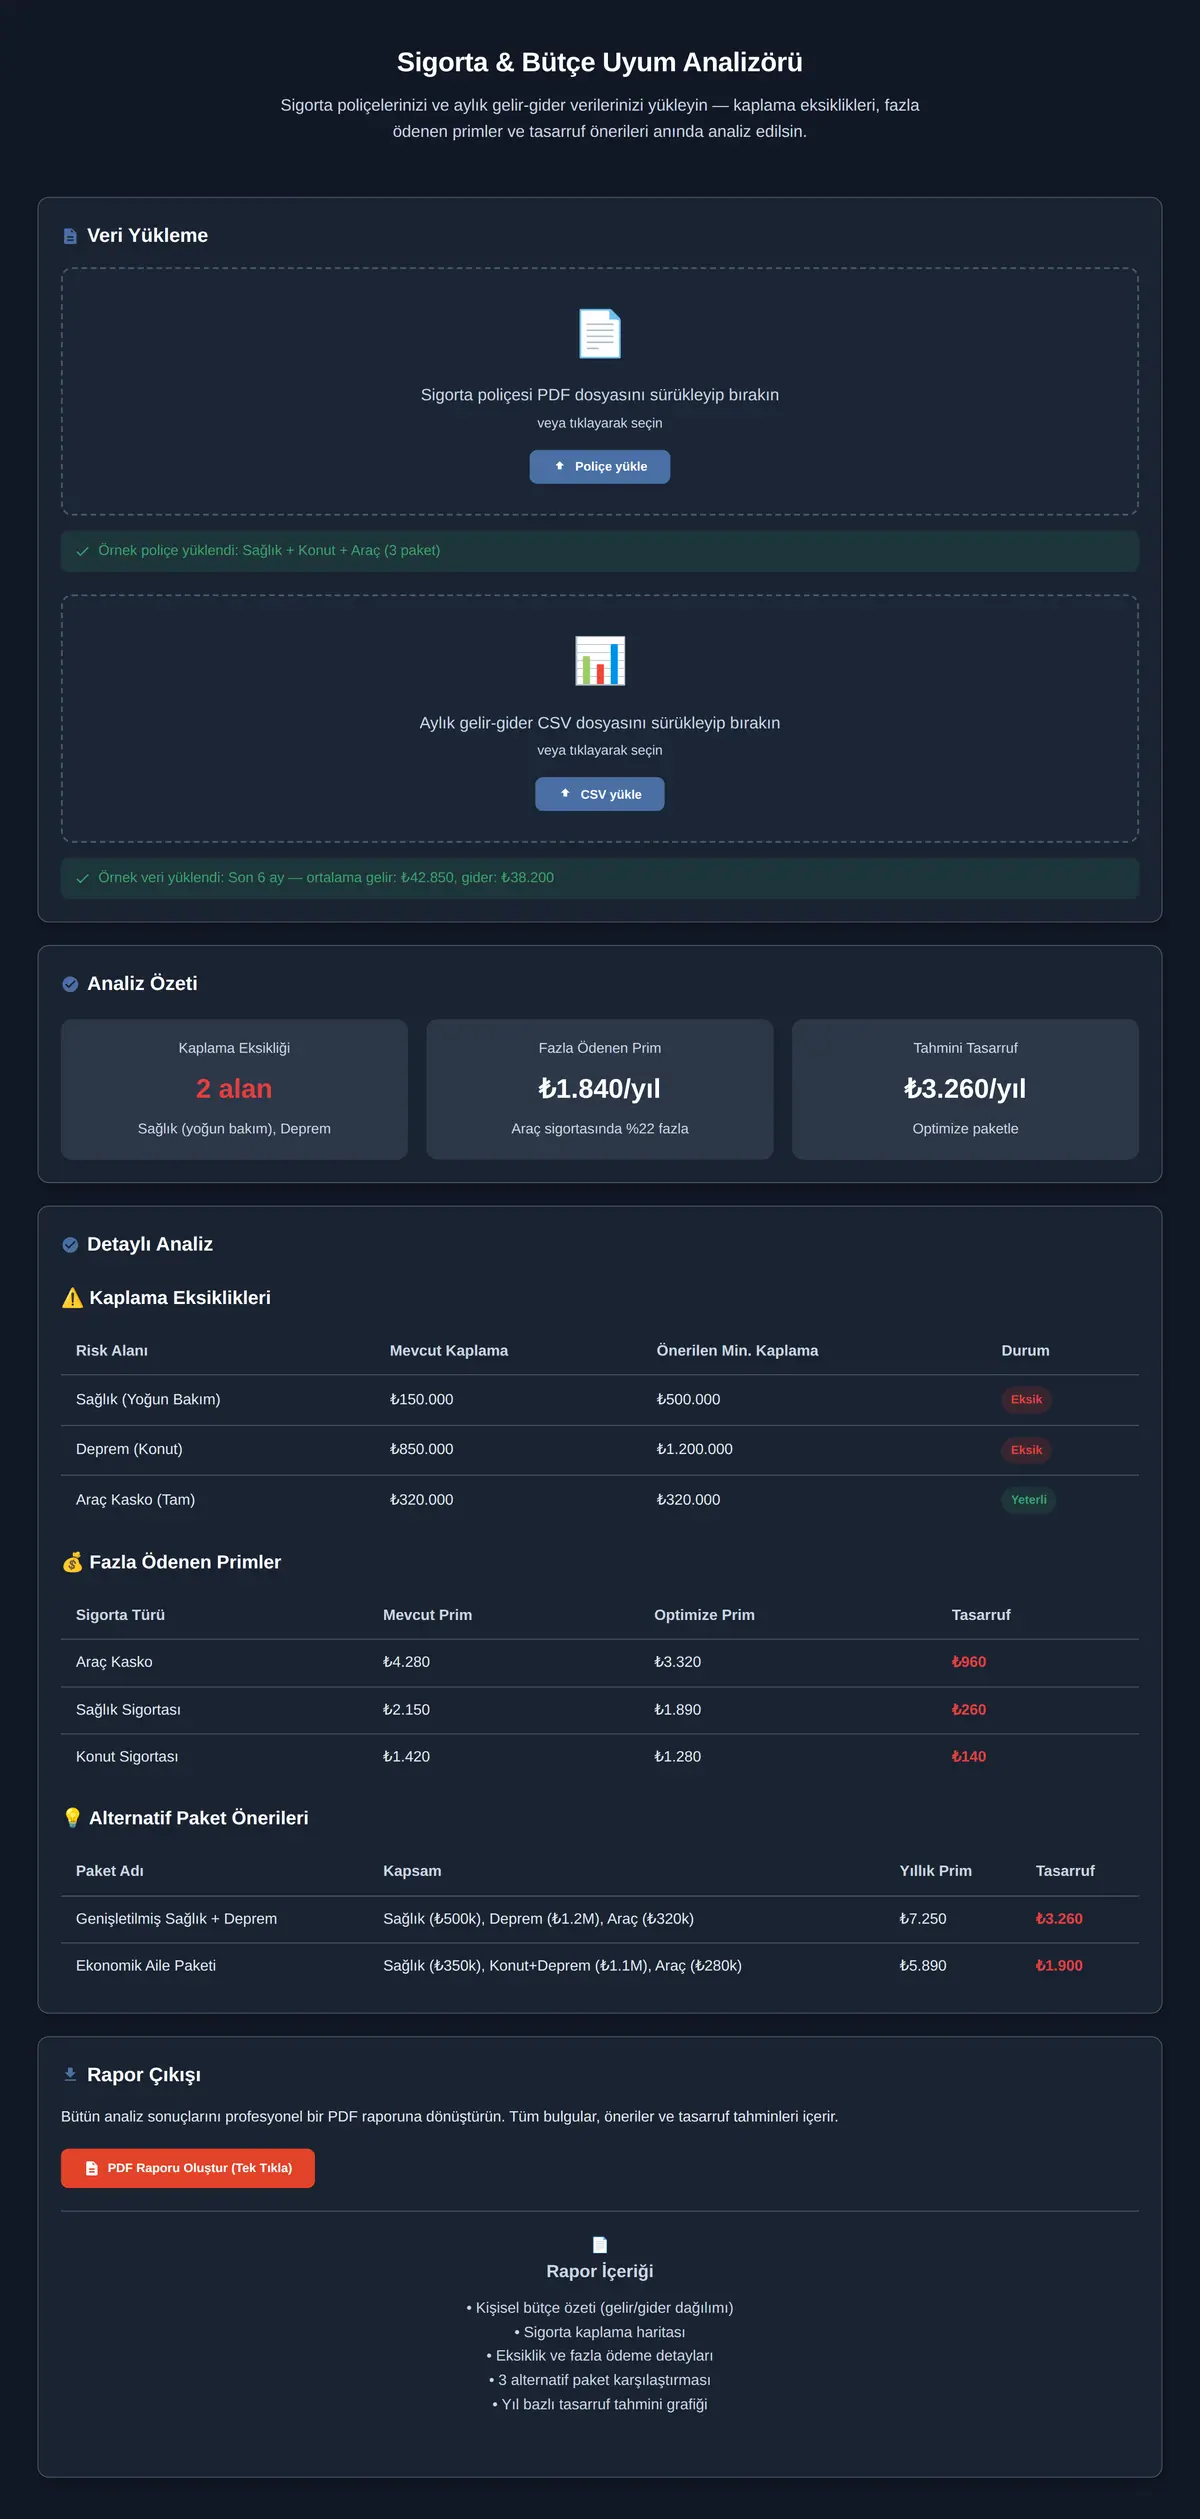This screenshot has height=2519, width=1200.
Task: Open the Kaplama Eksikliği summary card
Action: pos(234,1089)
